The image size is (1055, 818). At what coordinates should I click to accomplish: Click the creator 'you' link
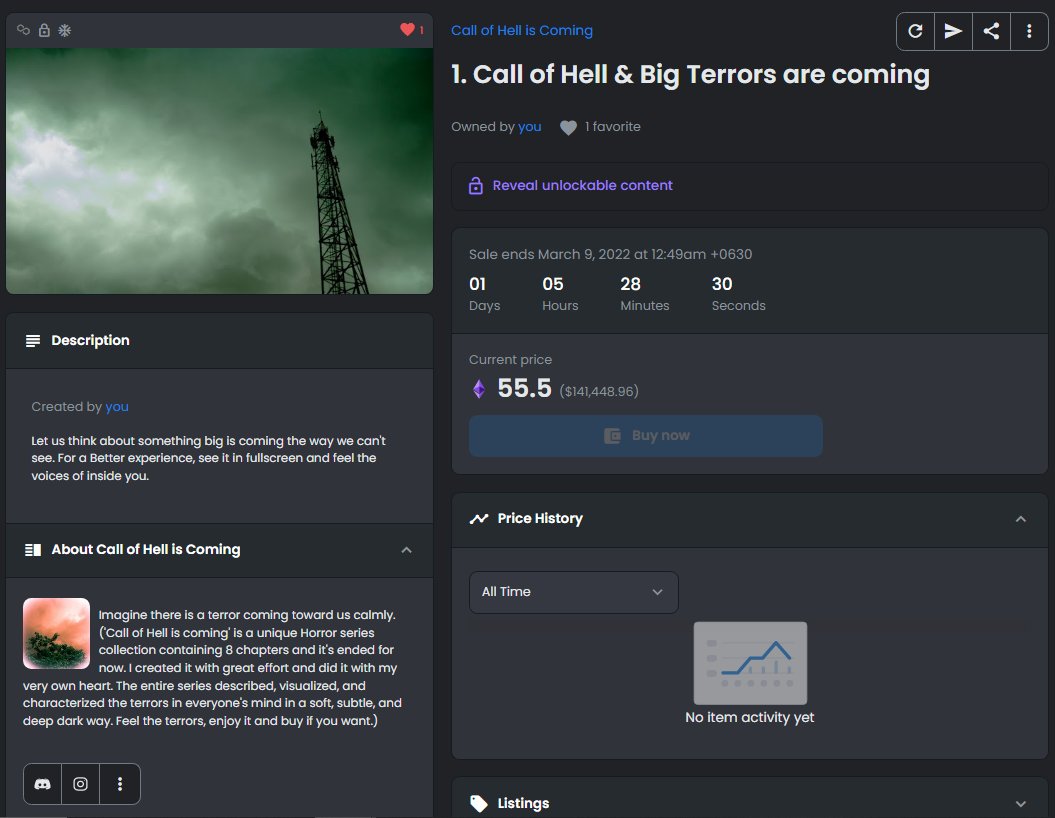pyautogui.click(x=116, y=407)
